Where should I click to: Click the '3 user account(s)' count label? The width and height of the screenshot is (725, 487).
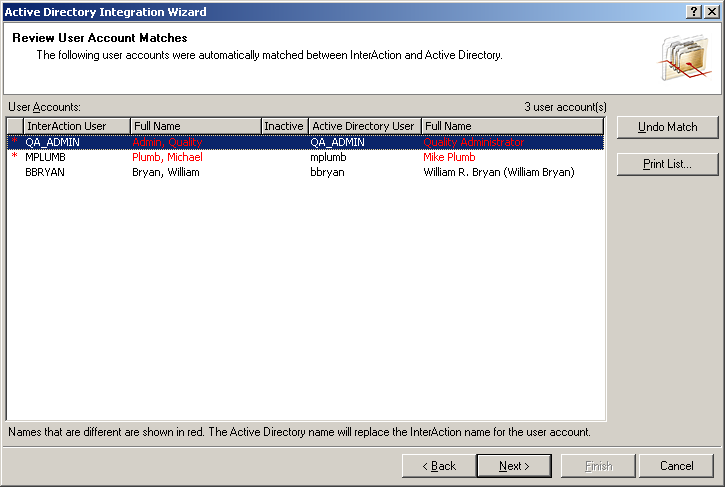point(565,107)
